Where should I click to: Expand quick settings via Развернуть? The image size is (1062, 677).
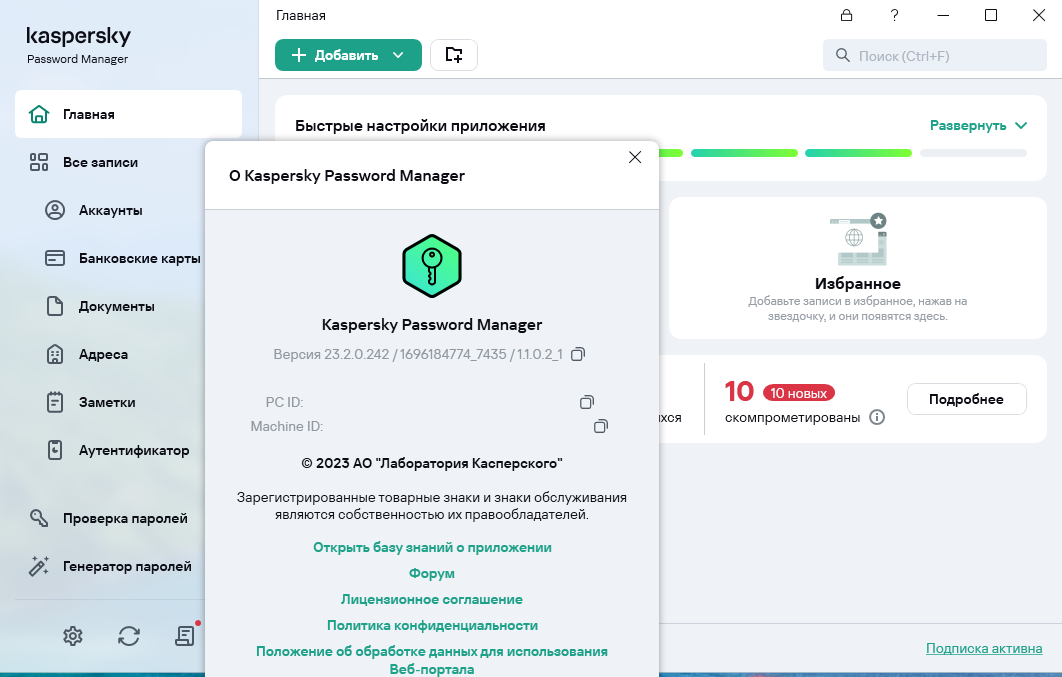pos(978,125)
